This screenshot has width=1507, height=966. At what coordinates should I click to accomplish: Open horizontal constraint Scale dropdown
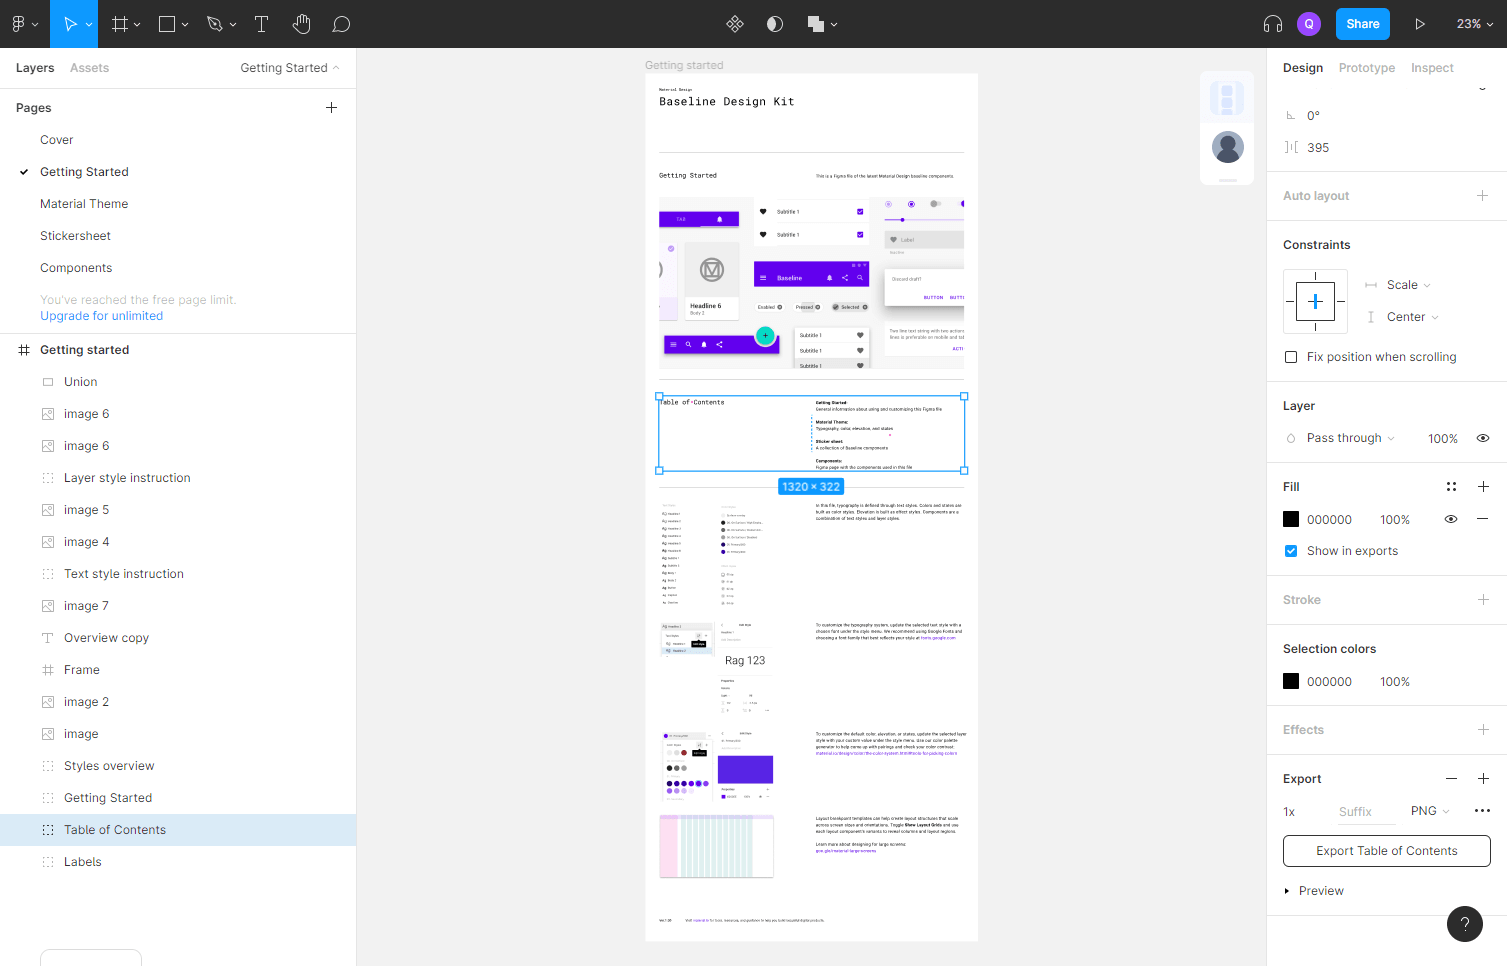1408,285
